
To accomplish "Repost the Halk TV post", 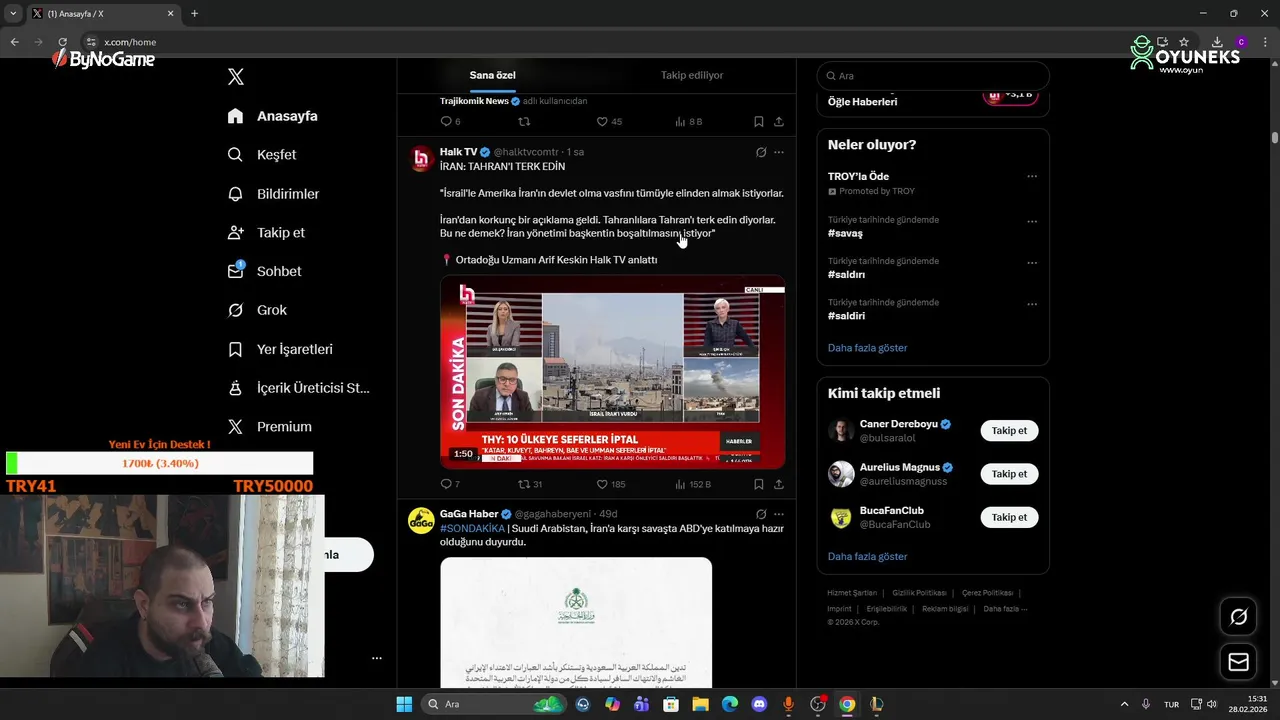I will (x=530, y=484).
